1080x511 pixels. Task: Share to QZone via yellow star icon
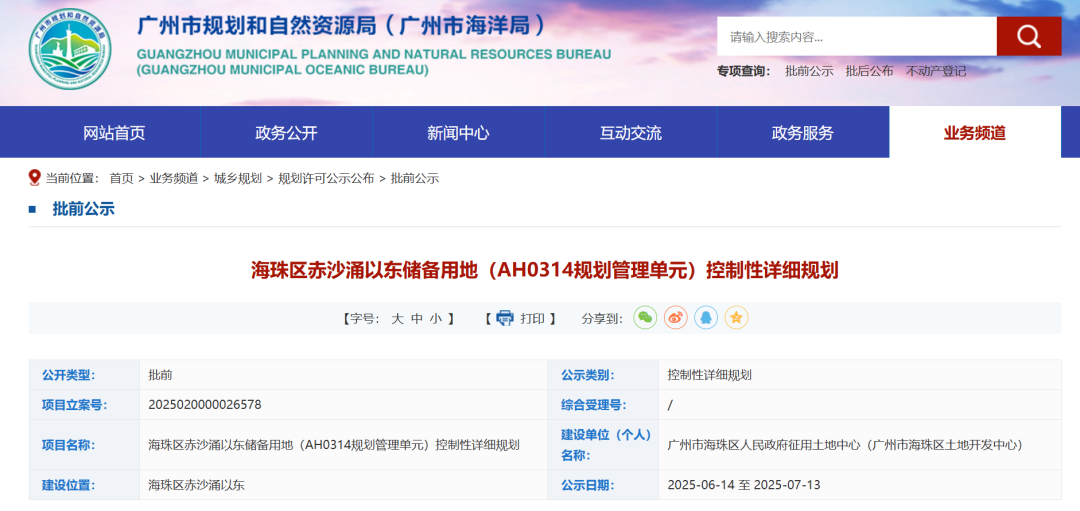736,317
